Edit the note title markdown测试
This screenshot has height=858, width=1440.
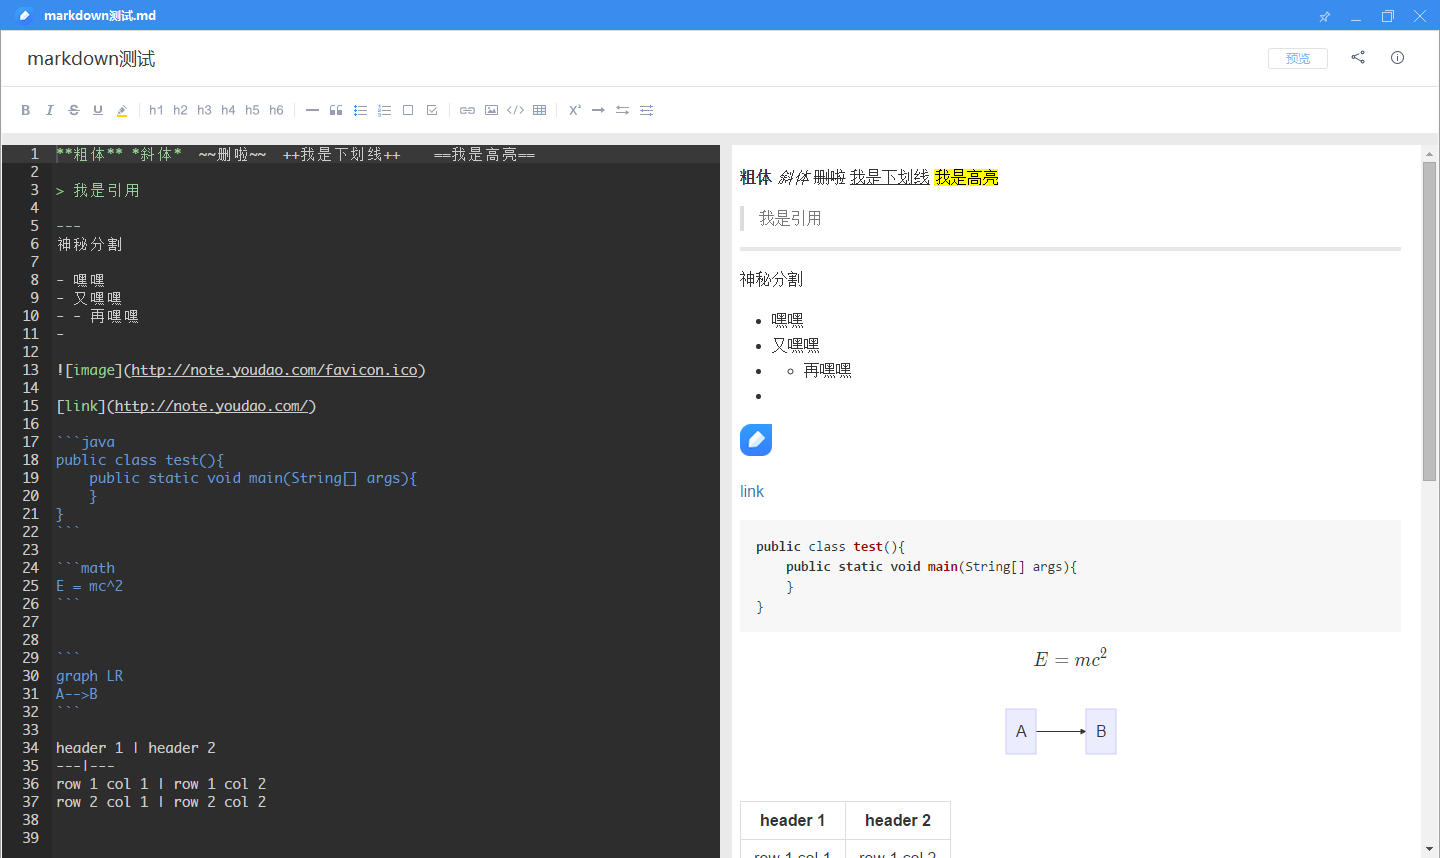pyautogui.click(x=91, y=59)
